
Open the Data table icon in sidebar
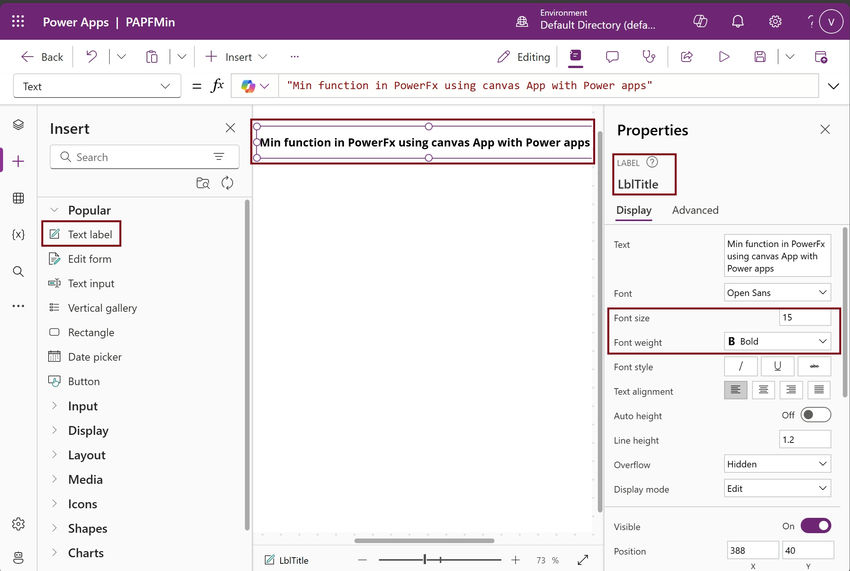point(18,198)
